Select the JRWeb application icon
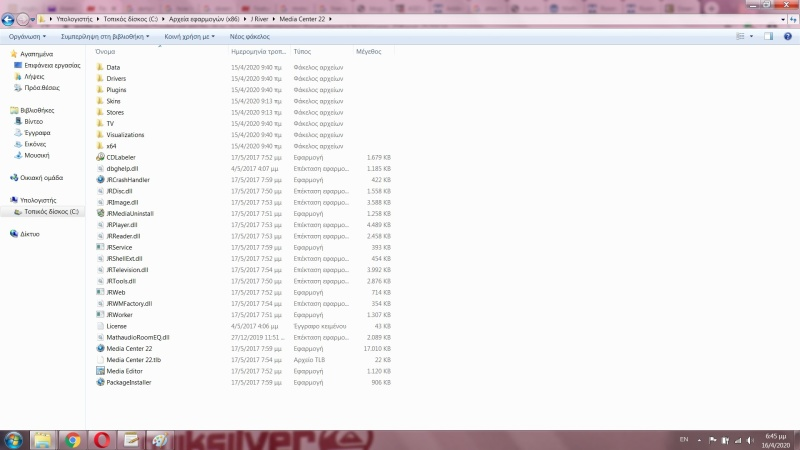800x450 pixels. pos(100,292)
